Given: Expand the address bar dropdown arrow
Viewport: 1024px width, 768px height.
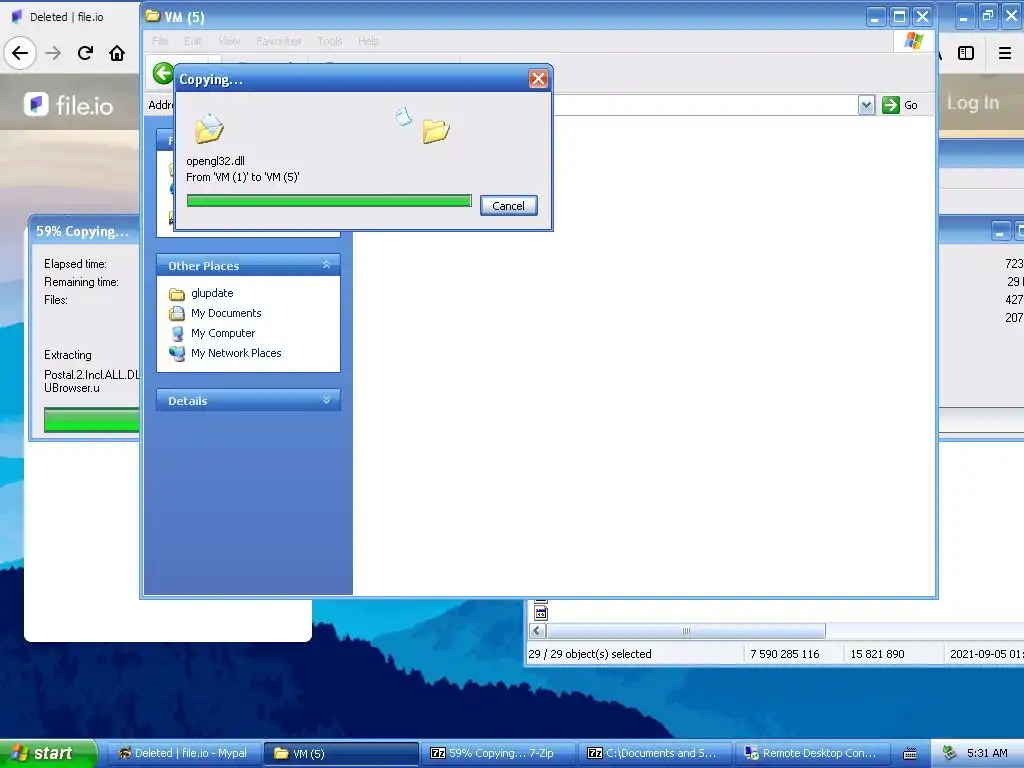Looking at the screenshot, I should pos(866,105).
